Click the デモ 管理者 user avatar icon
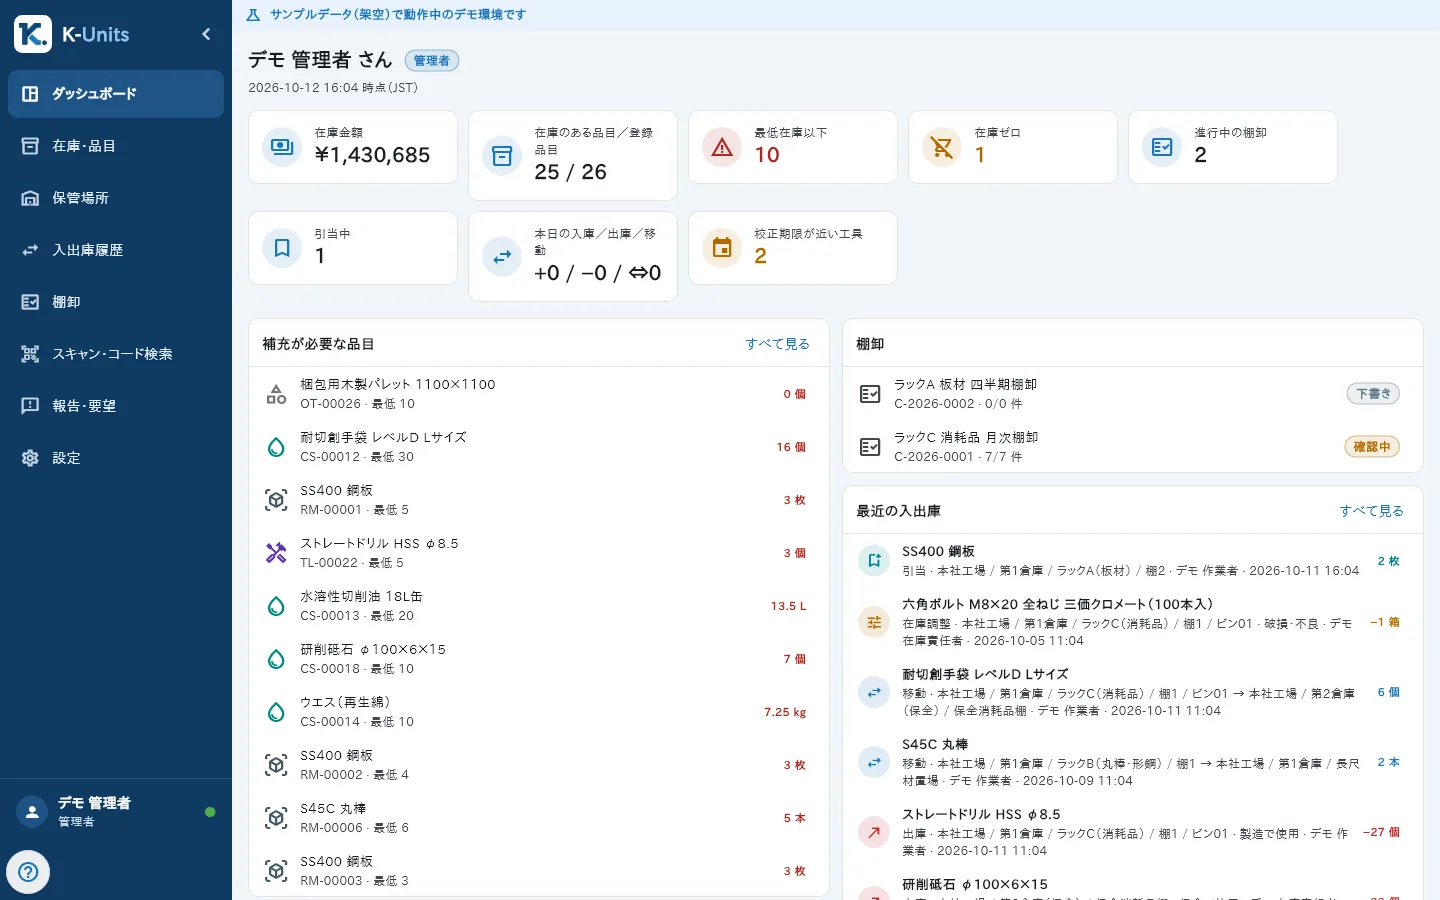The width and height of the screenshot is (1440, 900). (32, 812)
